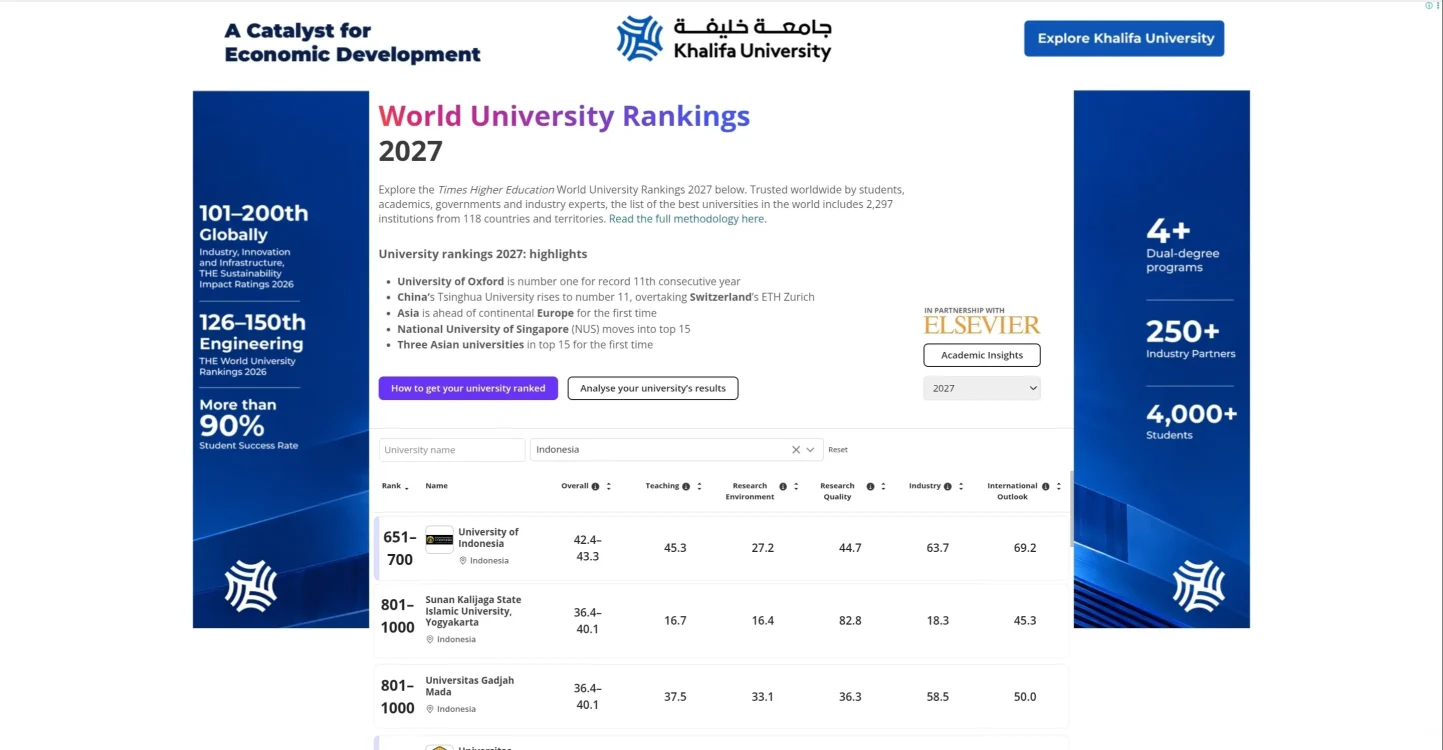Click Analyse your university's results button
Image resolution: width=1443 pixels, height=750 pixels.
pos(653,388)
